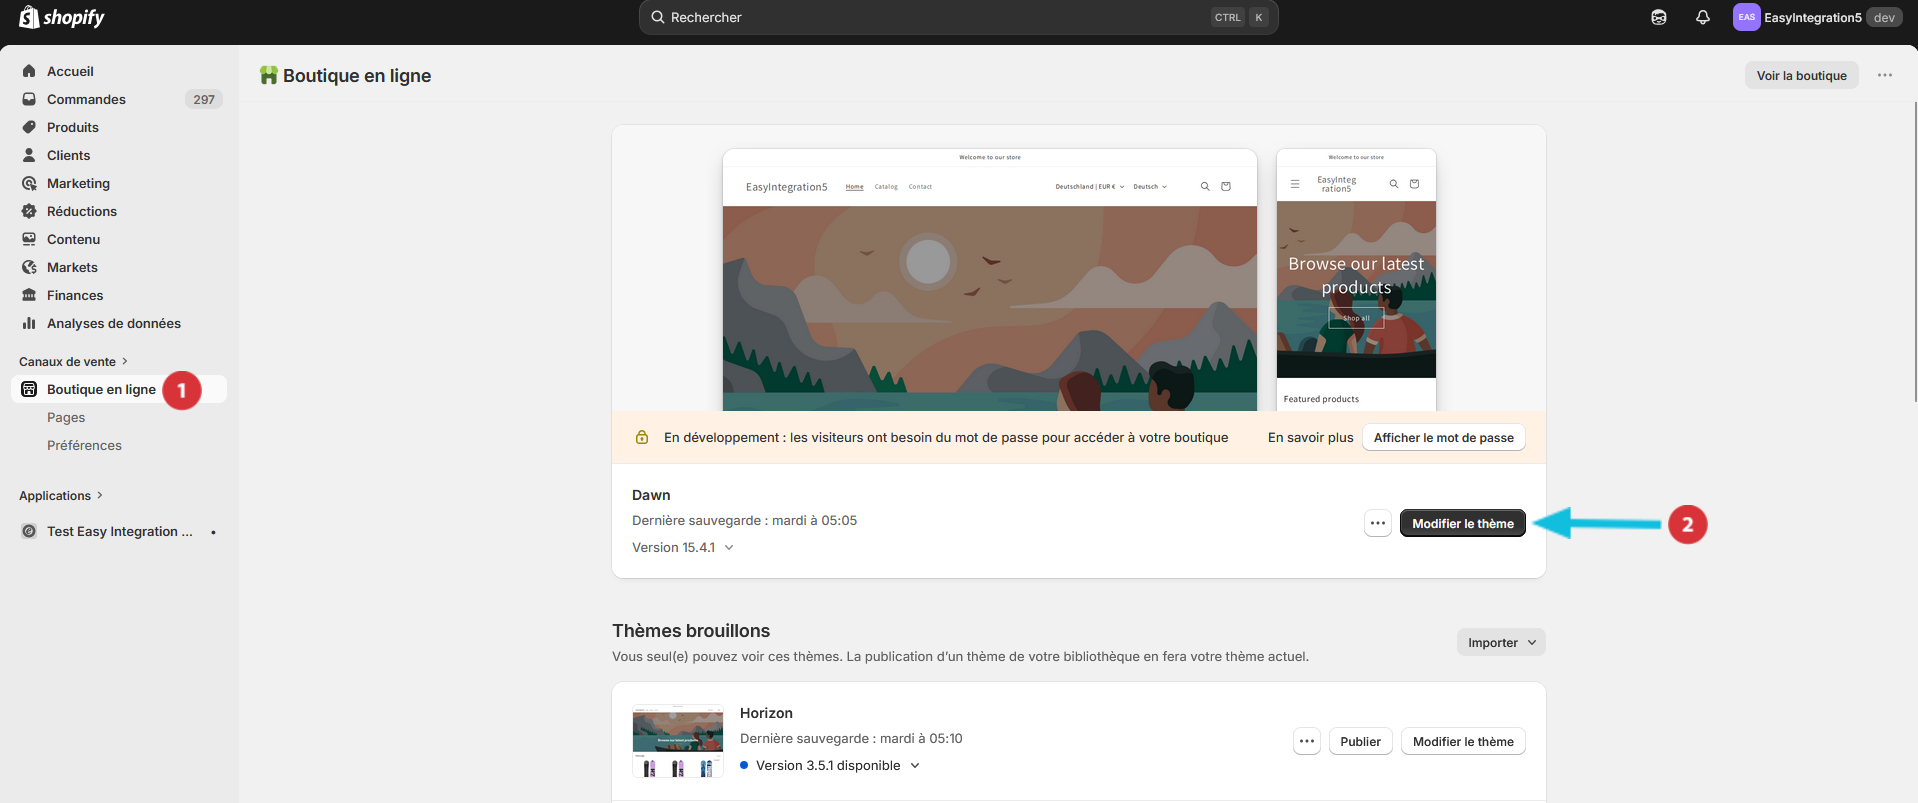
Task: Open Contenu in sidebar
Action: (x=73, y=239)
